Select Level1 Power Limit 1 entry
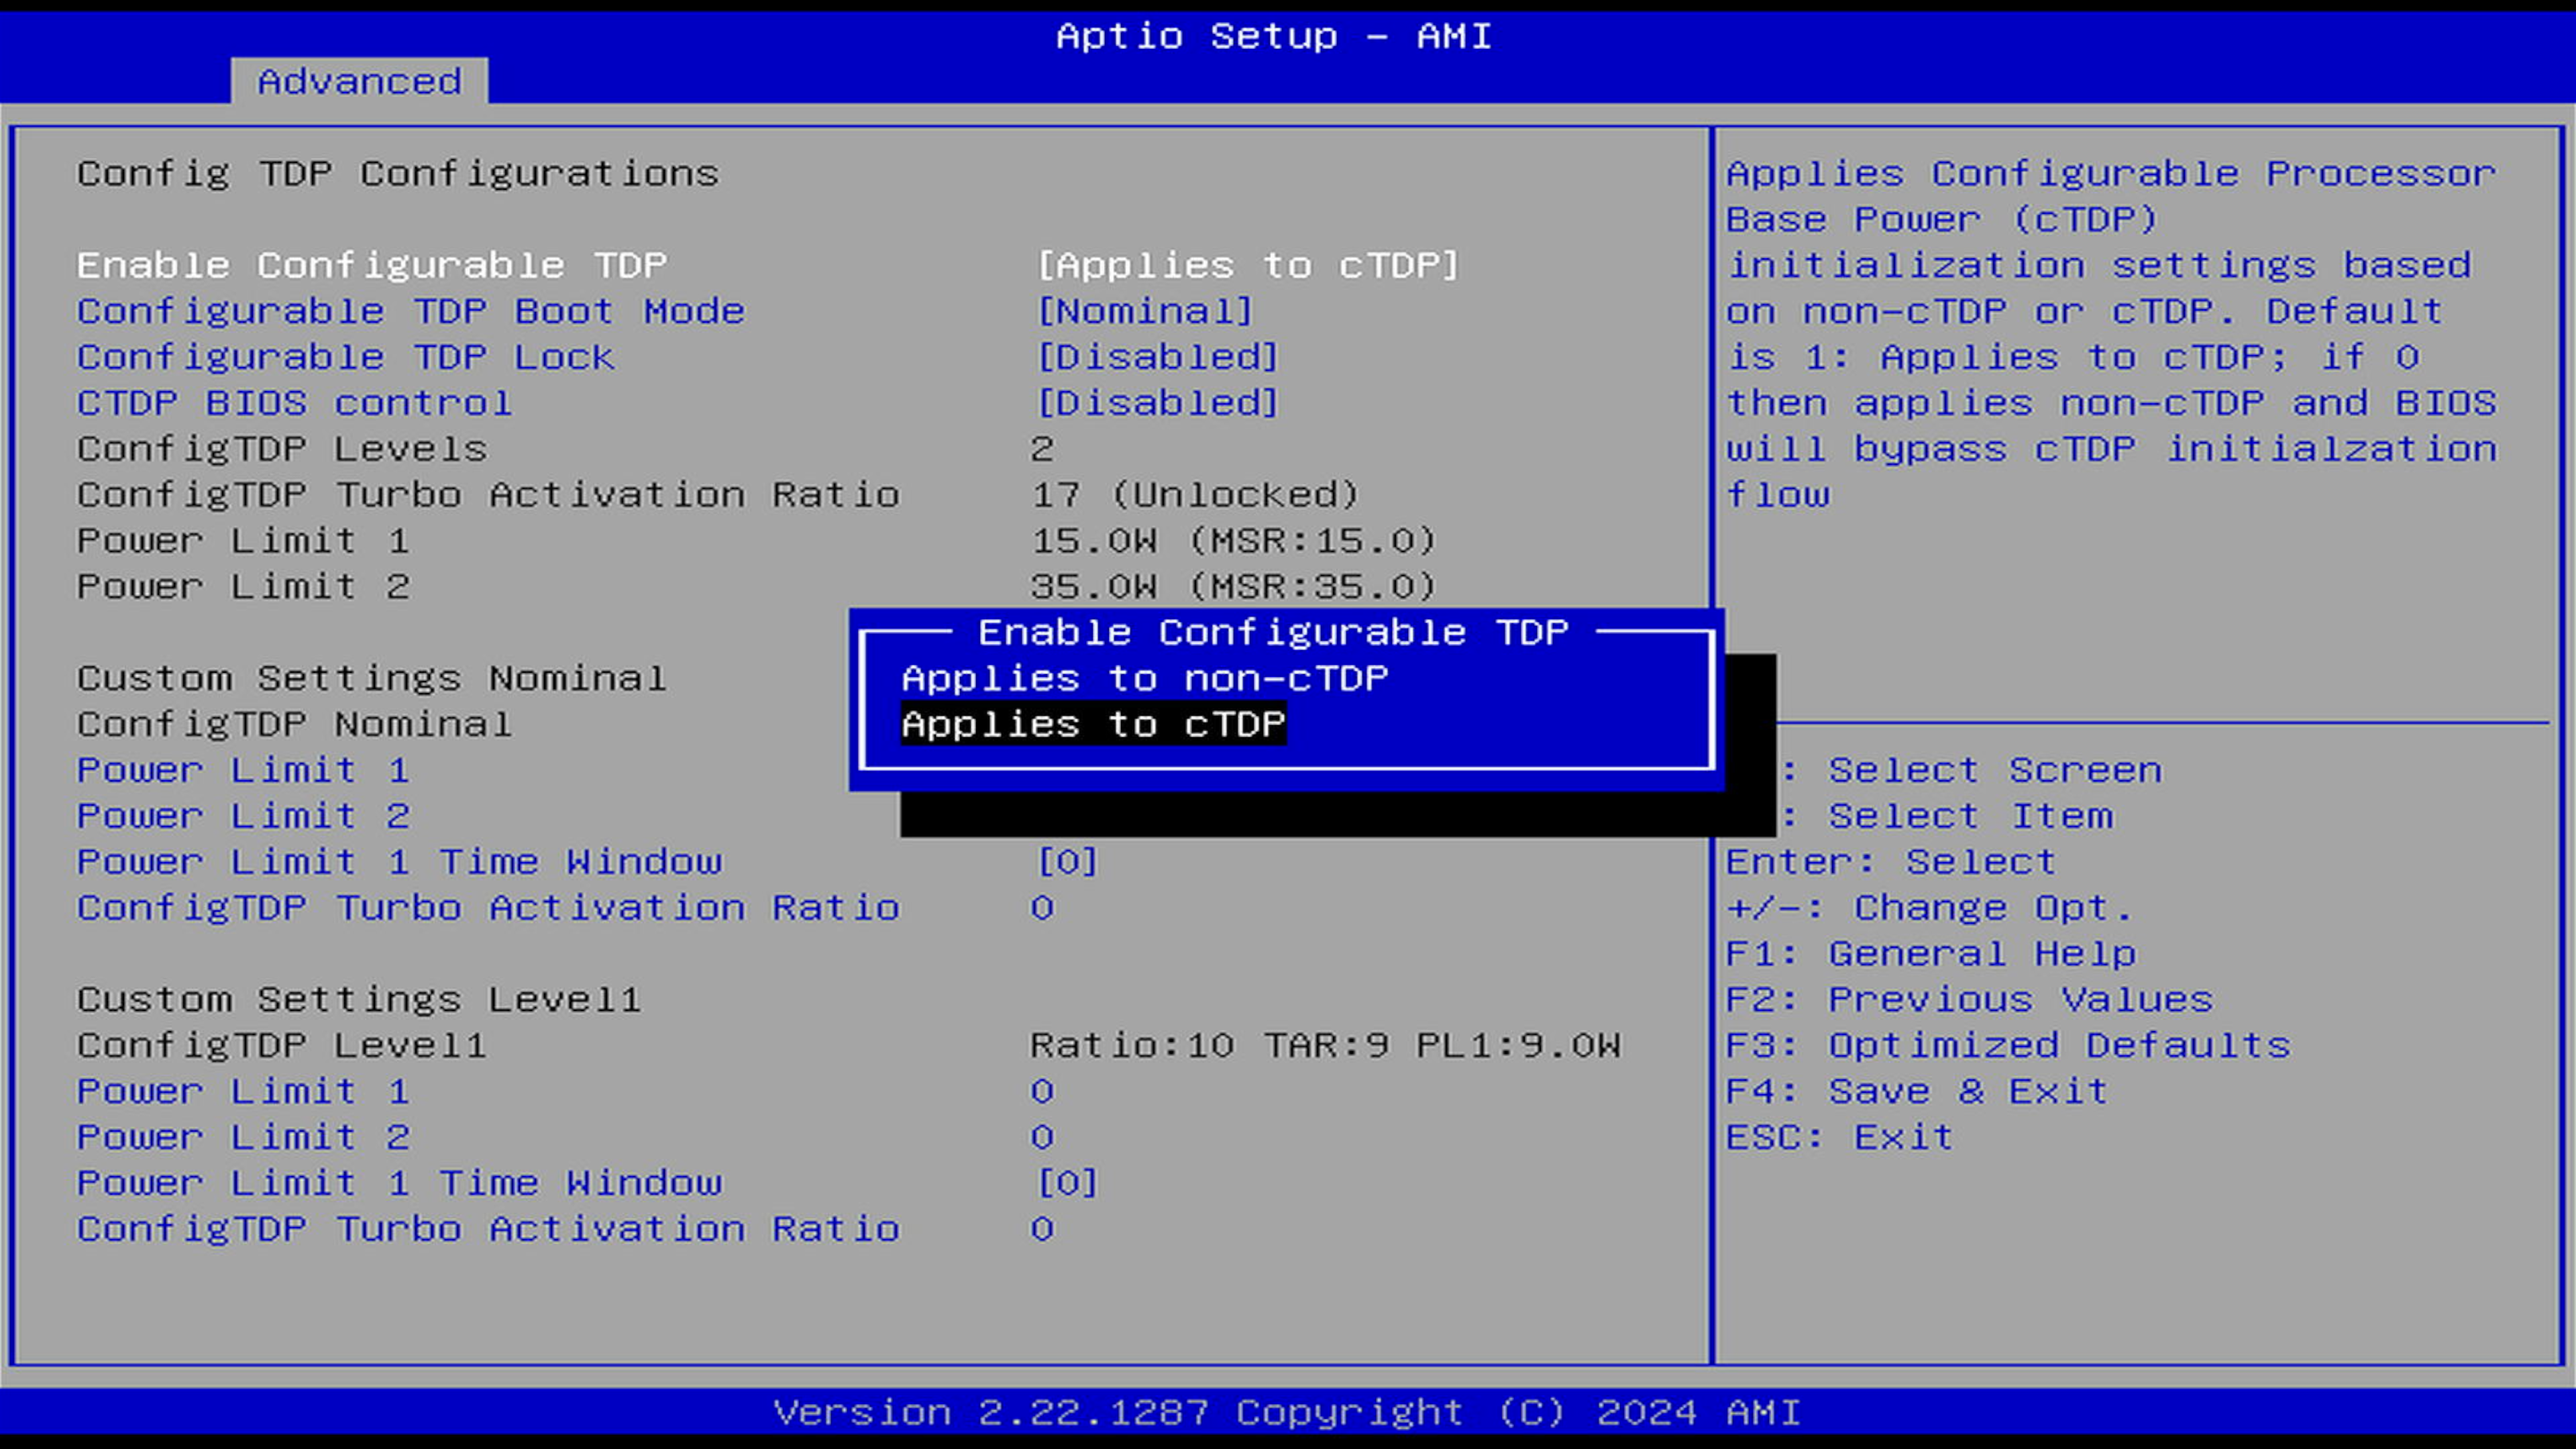The width and height of the screenshot is (2576, 1449). click(x=242, y=1091)
